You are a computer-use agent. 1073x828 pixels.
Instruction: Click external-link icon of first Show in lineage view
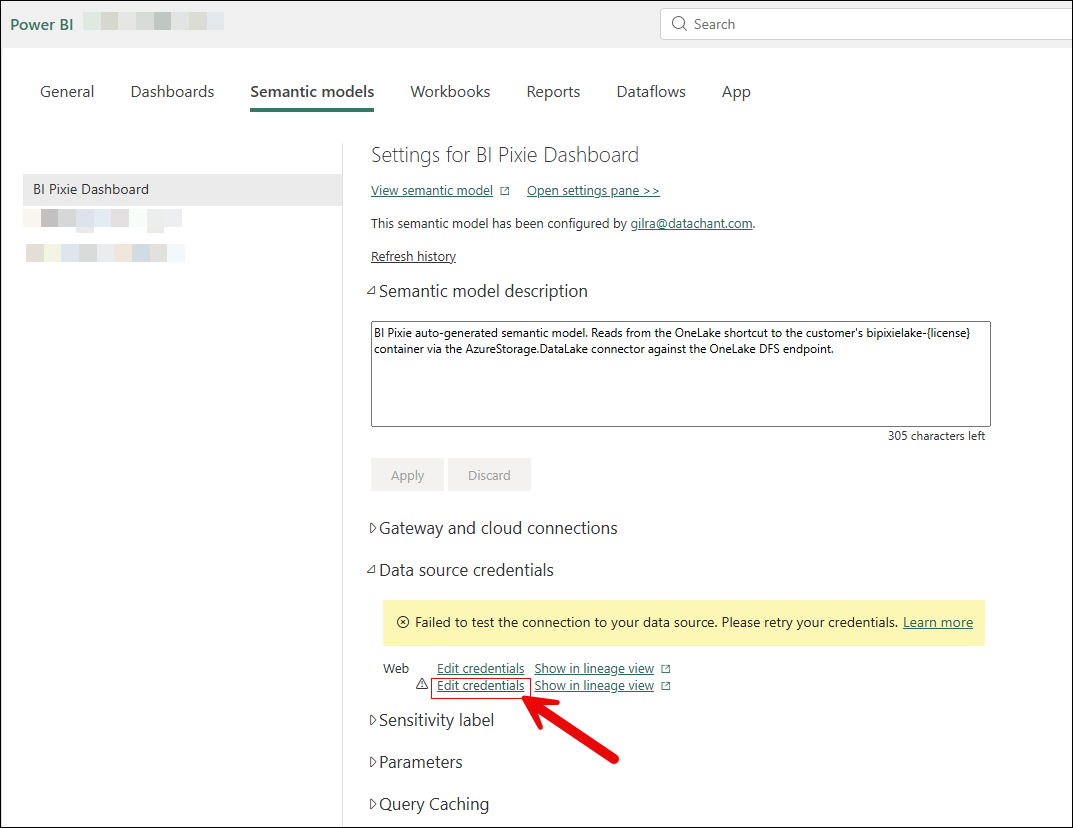click(x=666, y=669)
